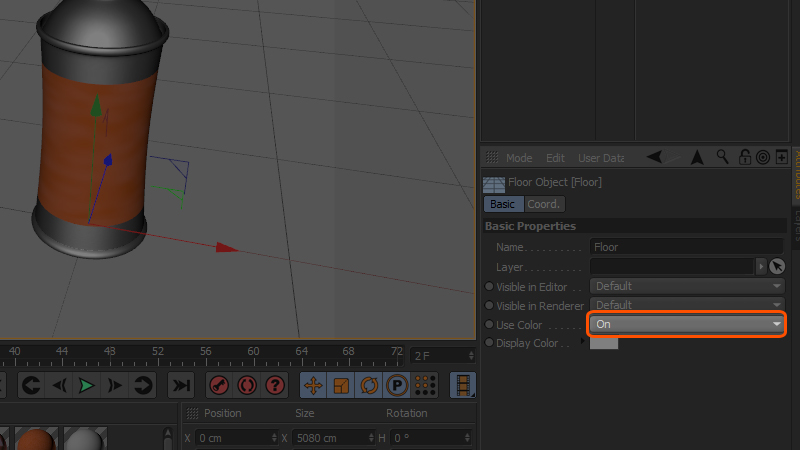This screenshot has height=450, width=800.
Task: Click the lock element padlock icon
Action: pyautogui.click(x=744, y=157)
